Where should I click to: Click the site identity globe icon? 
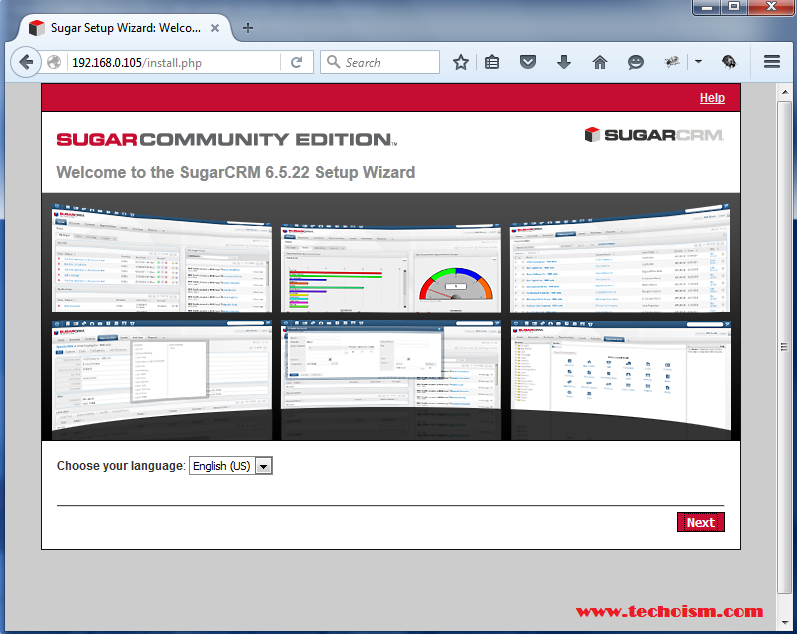pos(54,63)
